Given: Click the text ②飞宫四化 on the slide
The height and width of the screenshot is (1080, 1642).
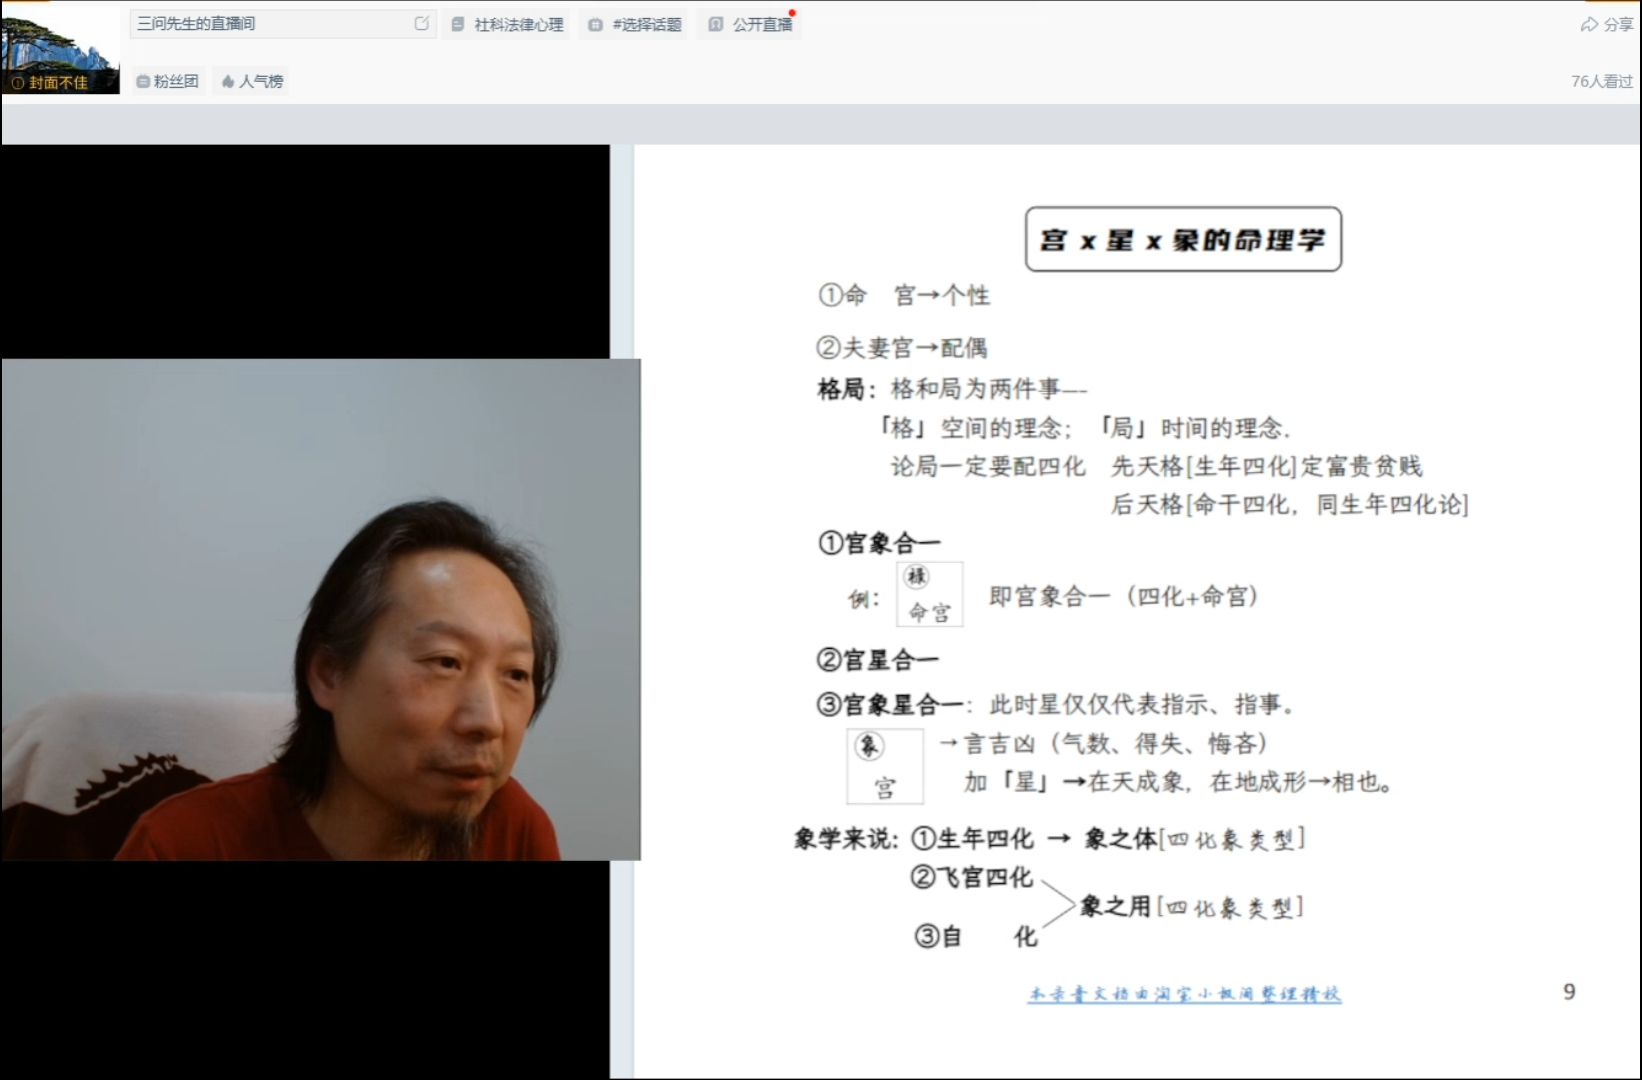Looking at the screenshot, I should point(971,877).
